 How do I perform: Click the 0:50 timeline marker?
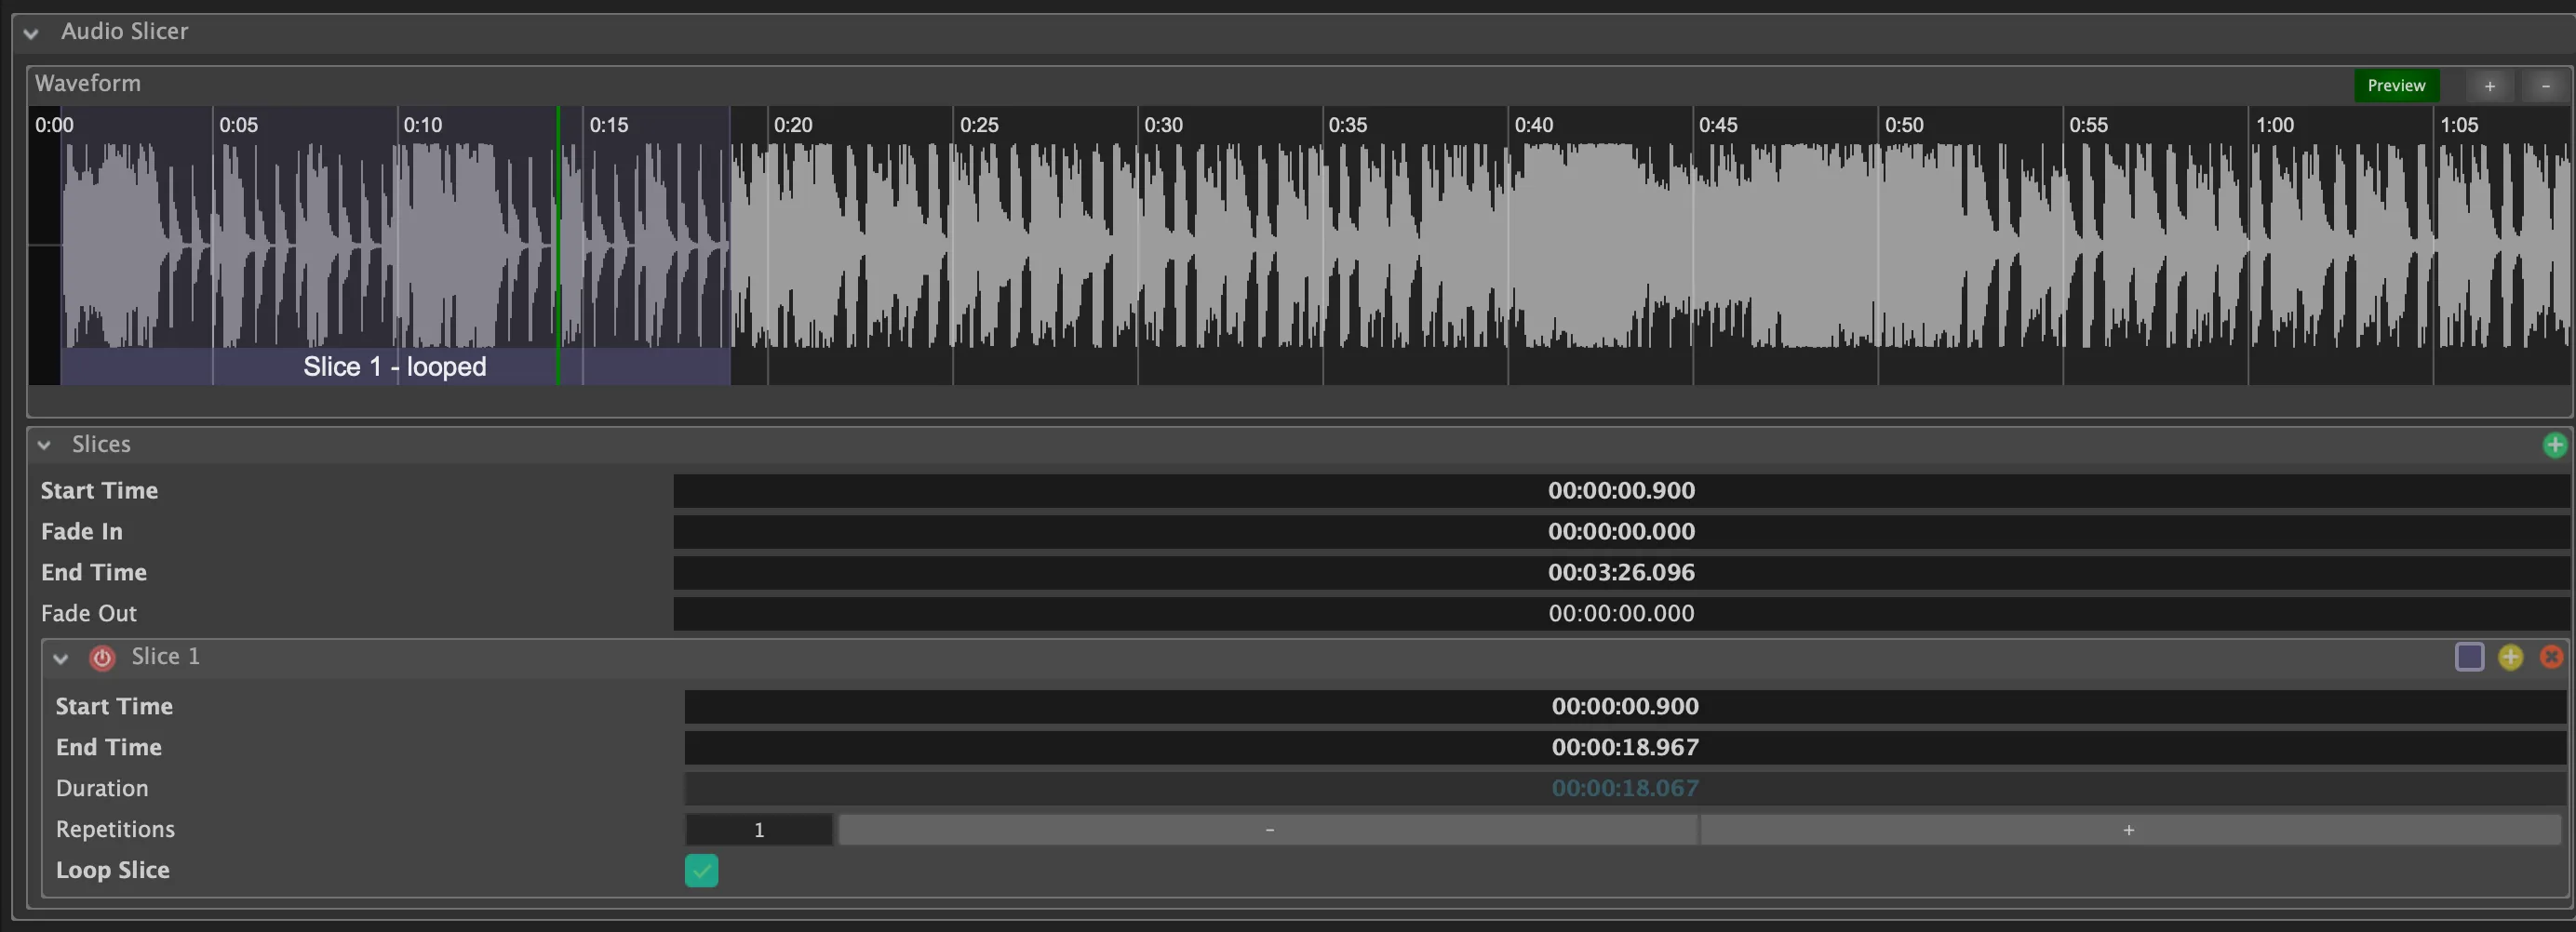point(1904,125)
